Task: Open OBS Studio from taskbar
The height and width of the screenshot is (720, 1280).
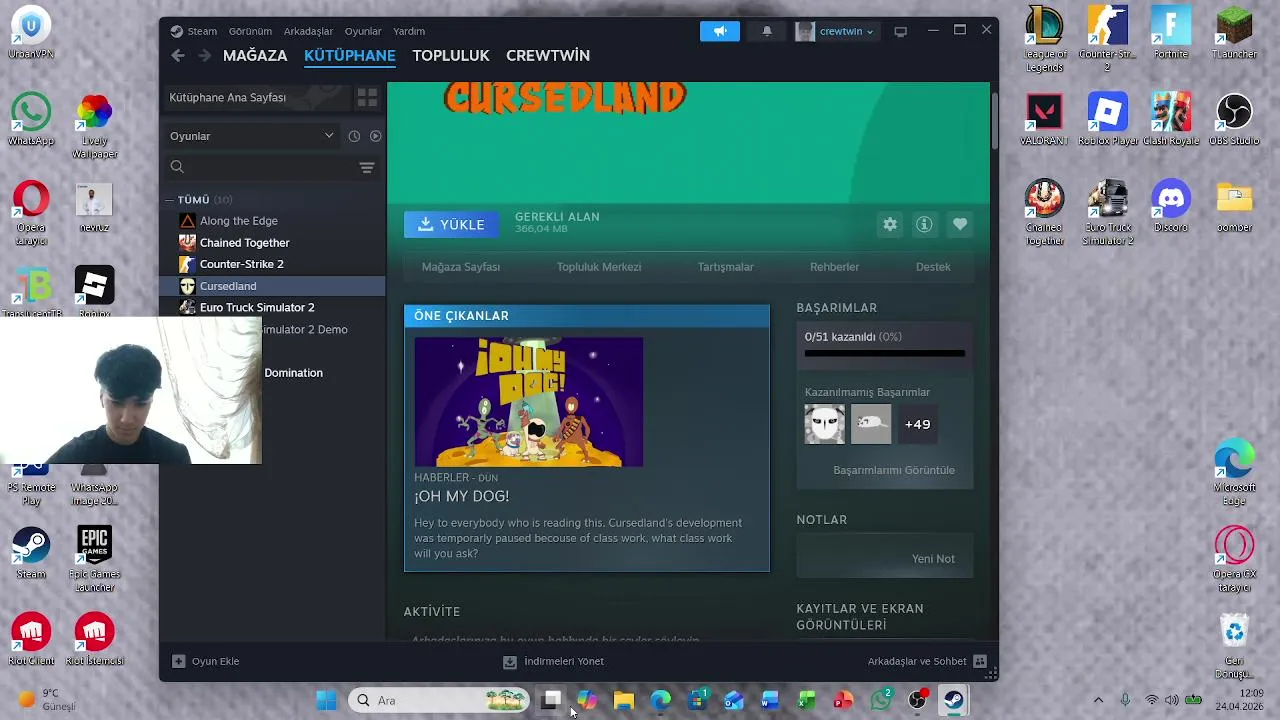Action: (917, 700)
